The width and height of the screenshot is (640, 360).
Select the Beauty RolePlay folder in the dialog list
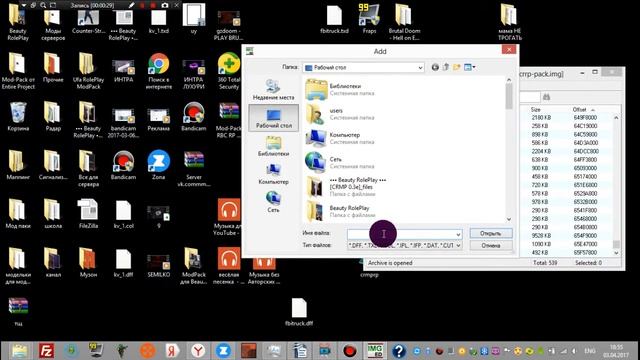tap(339, 211)
